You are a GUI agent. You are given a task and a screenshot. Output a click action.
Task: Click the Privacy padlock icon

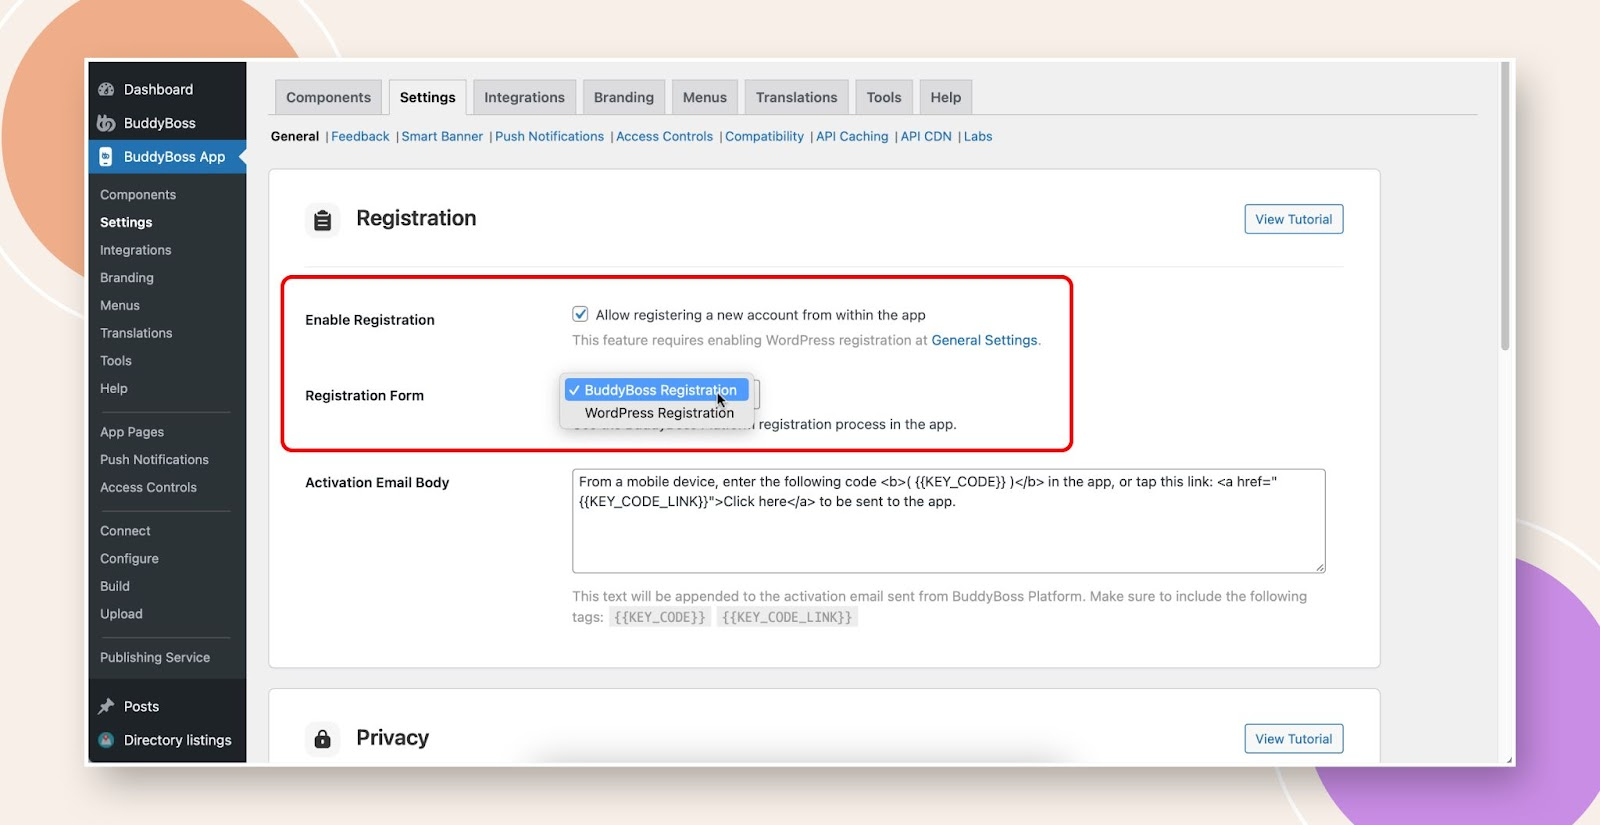(x=323, y=739)
